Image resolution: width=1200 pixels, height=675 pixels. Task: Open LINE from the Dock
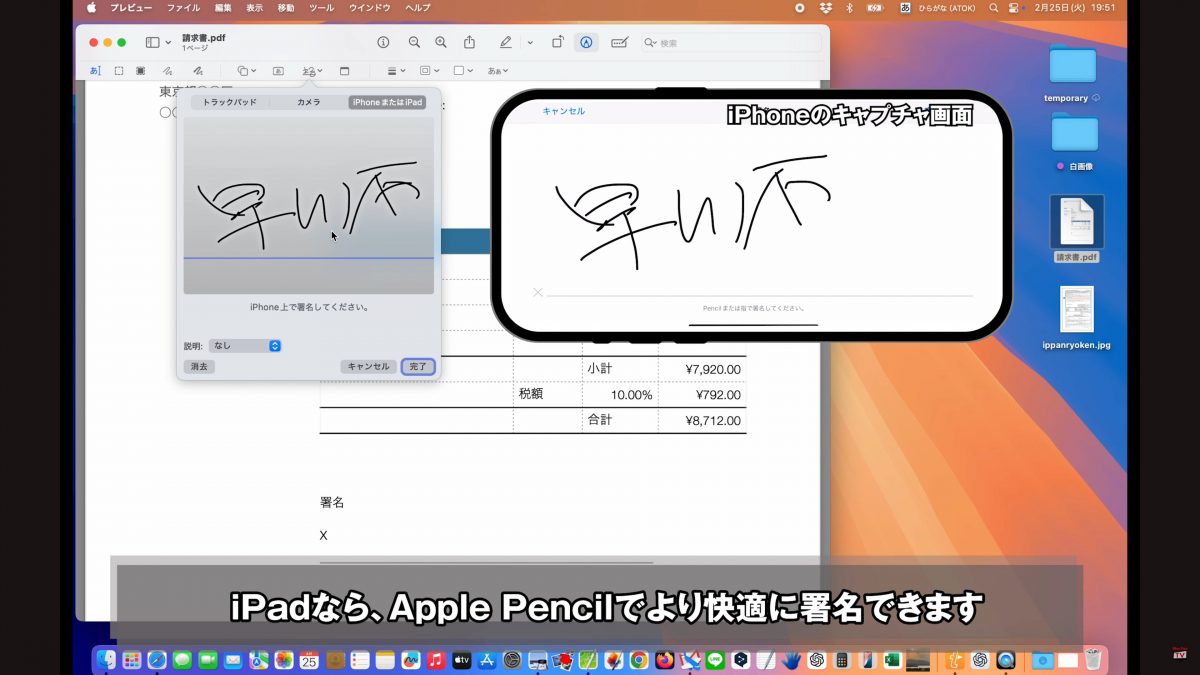coord(715,660)
